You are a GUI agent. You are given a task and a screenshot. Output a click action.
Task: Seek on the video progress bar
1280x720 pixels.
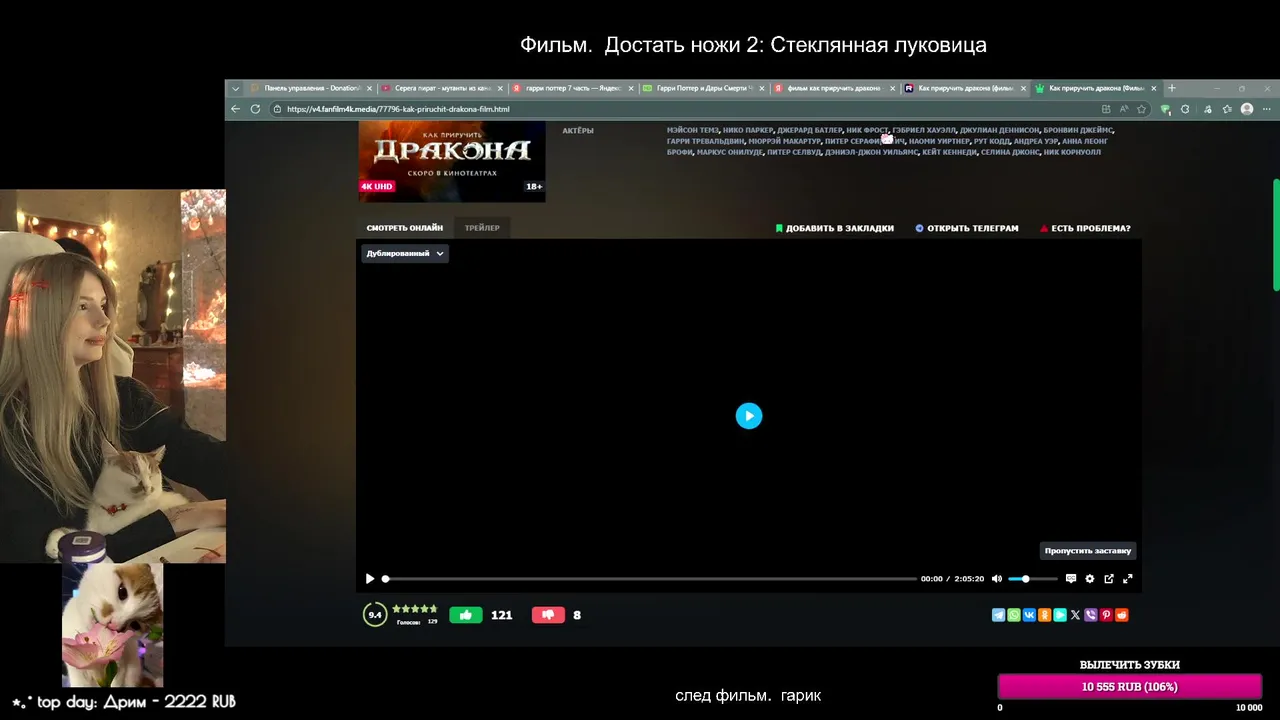pyautogui.click(x=649, y=579)
